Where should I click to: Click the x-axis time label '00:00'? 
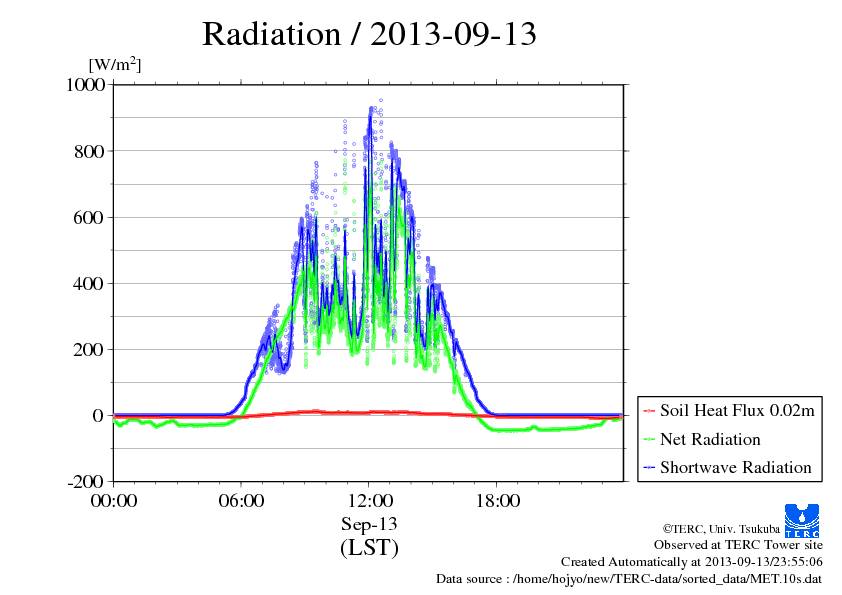(x=113, y=501)
